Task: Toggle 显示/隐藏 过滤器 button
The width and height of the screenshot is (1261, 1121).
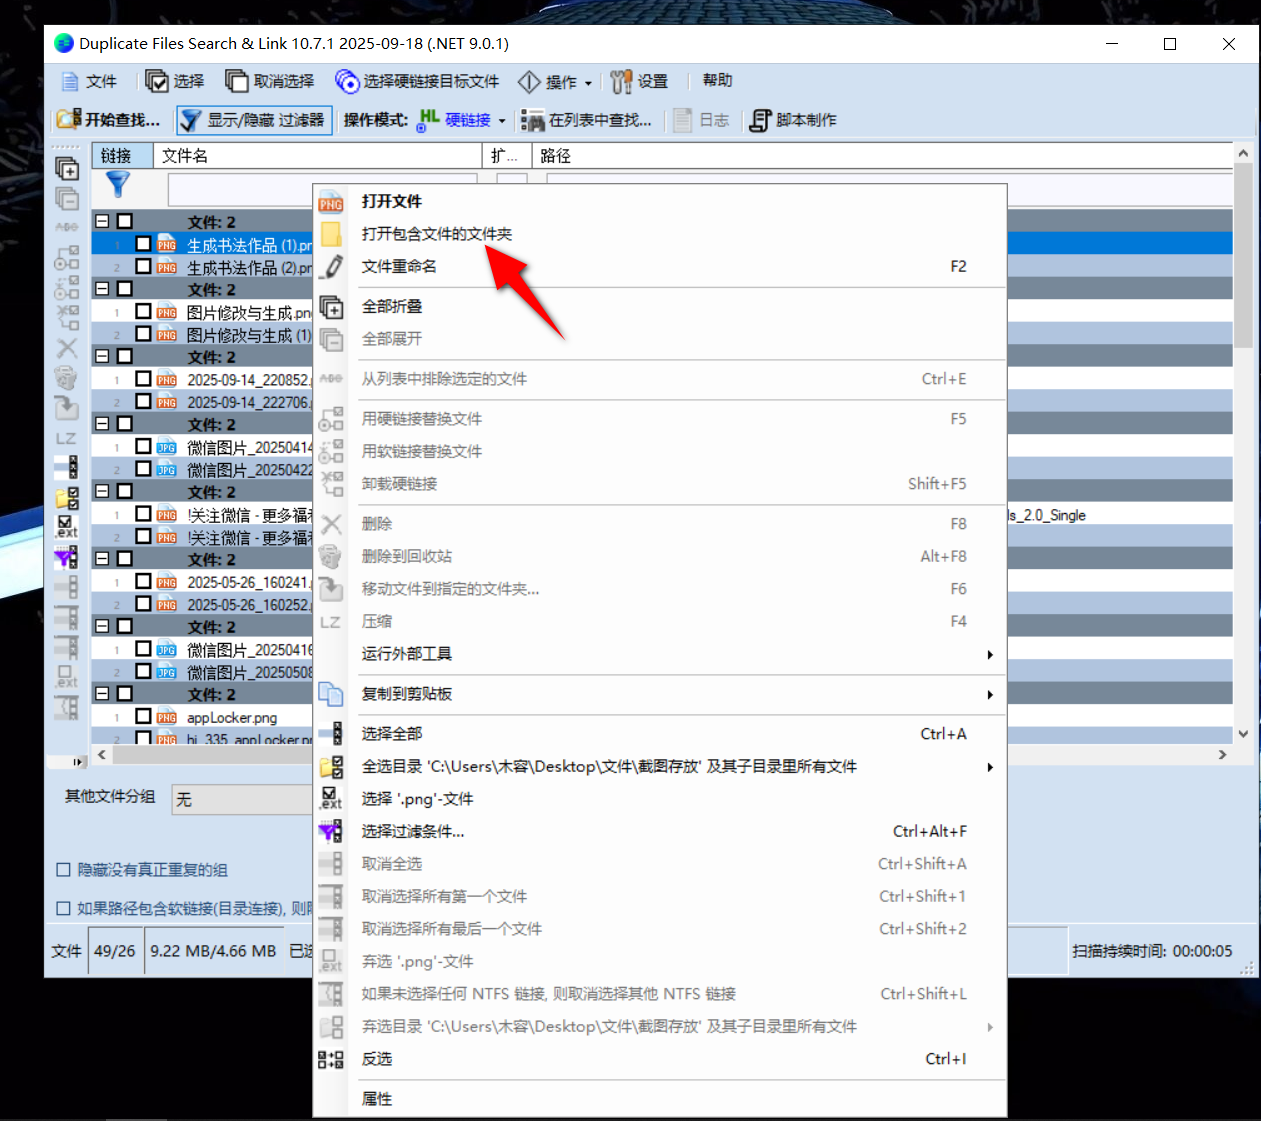Action: pyautogui.click(x=254, y=120)
